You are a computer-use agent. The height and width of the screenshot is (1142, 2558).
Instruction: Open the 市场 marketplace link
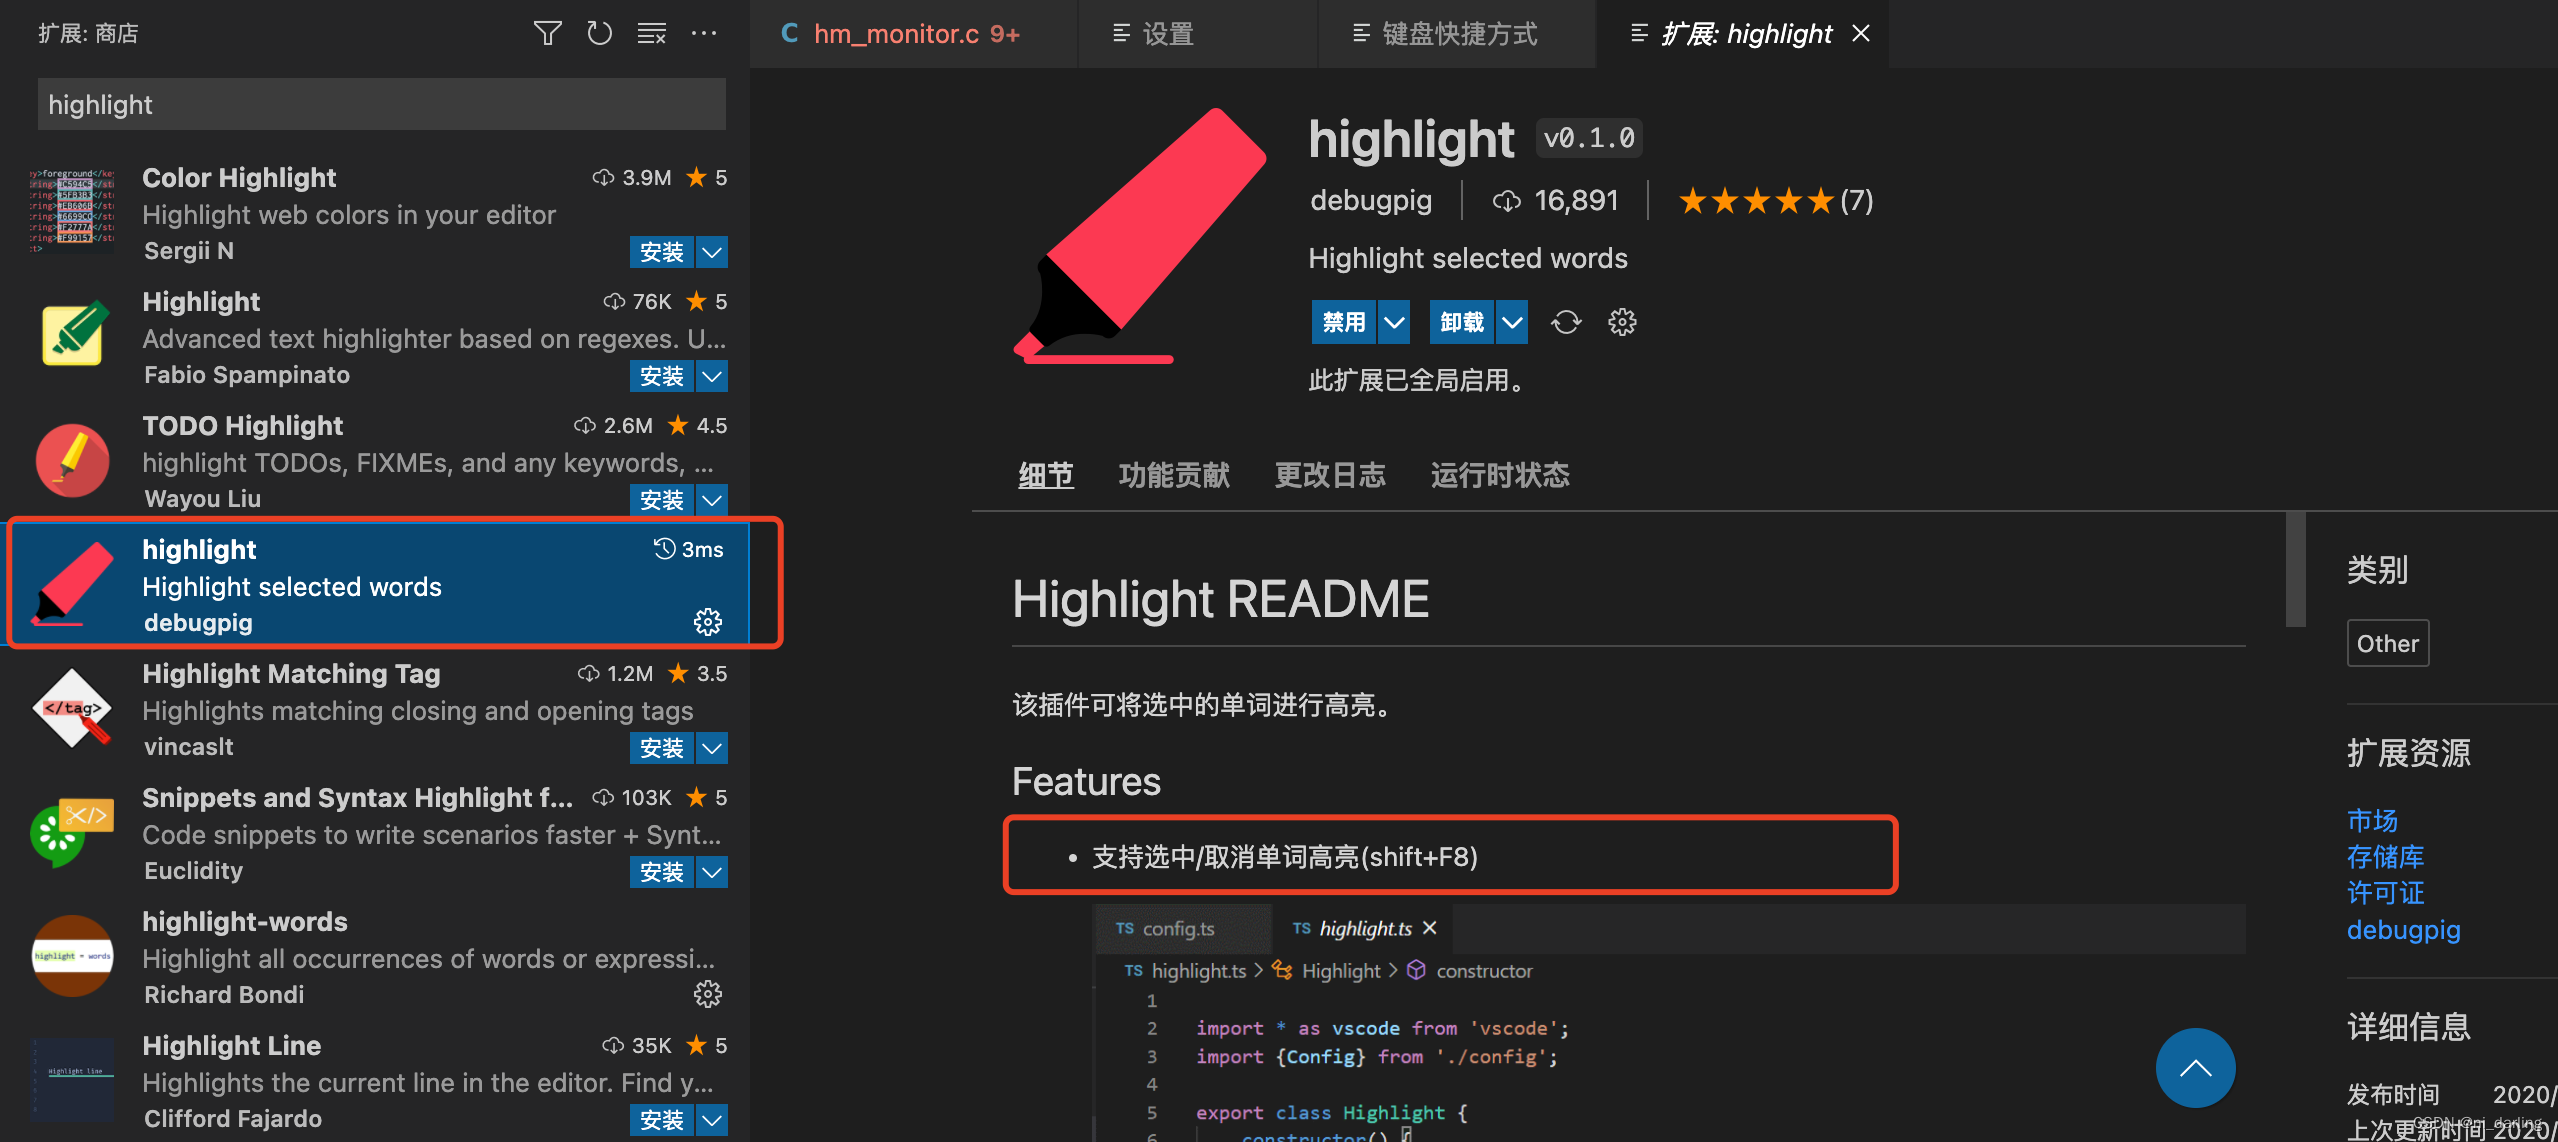[x=2372, y=820]
